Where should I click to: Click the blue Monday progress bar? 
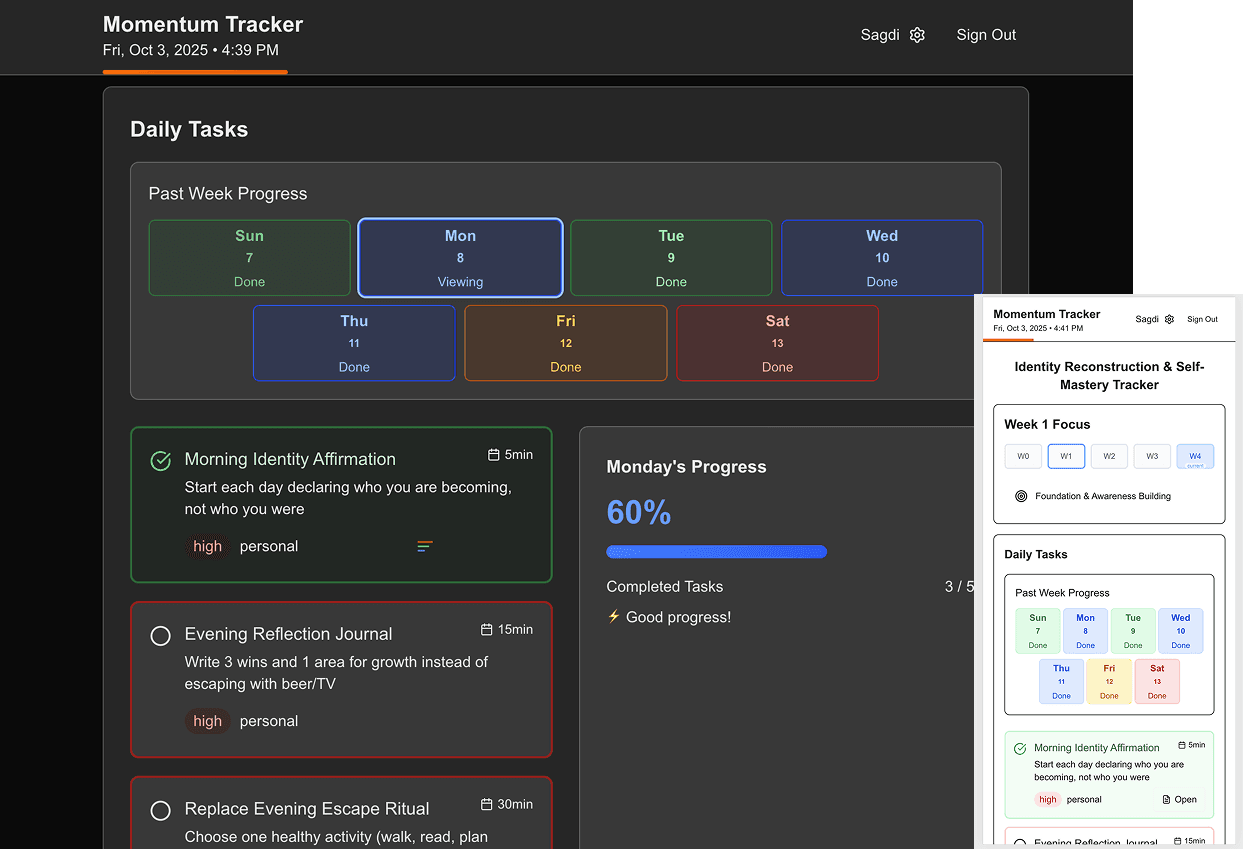pos(716,552)
